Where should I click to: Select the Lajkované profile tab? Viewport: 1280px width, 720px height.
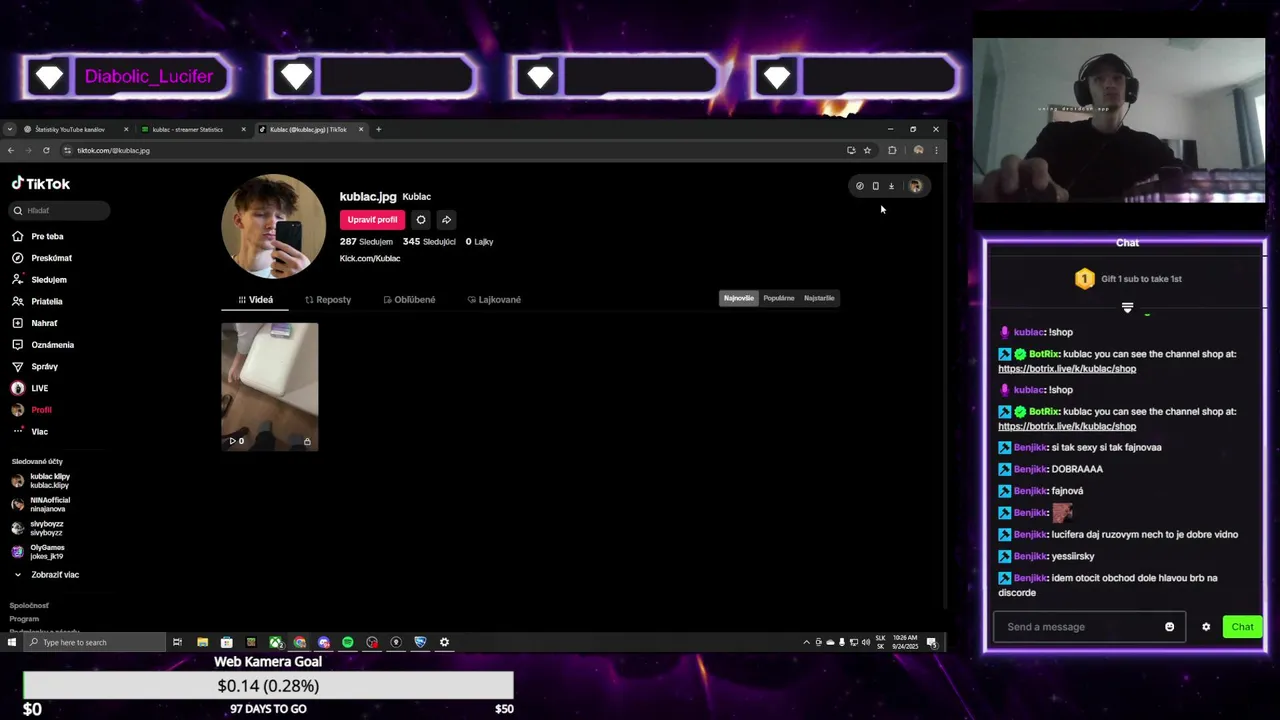pos(494,300)
